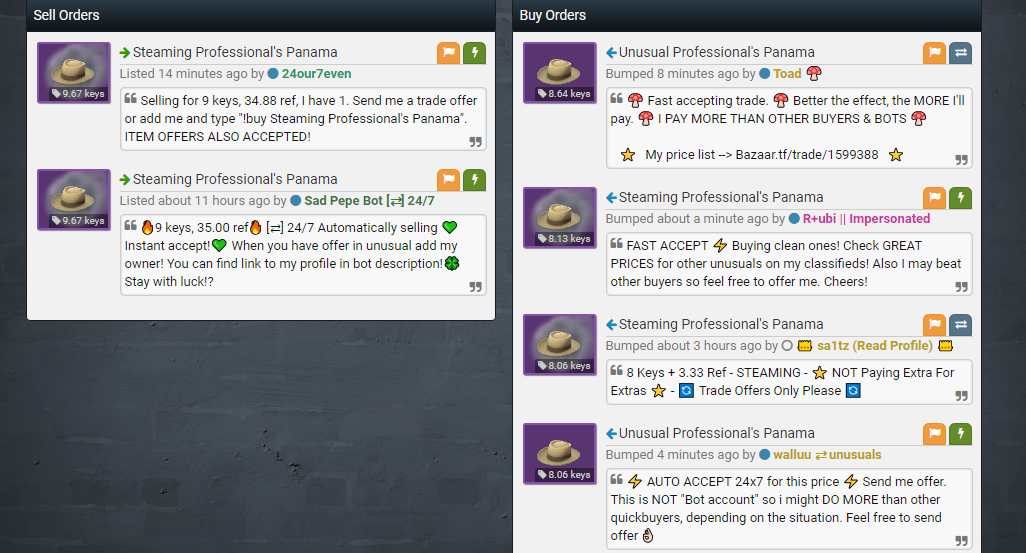Click the Sell Orders panel header
This screenshot has width=1026, height=553.
point(261,15)
